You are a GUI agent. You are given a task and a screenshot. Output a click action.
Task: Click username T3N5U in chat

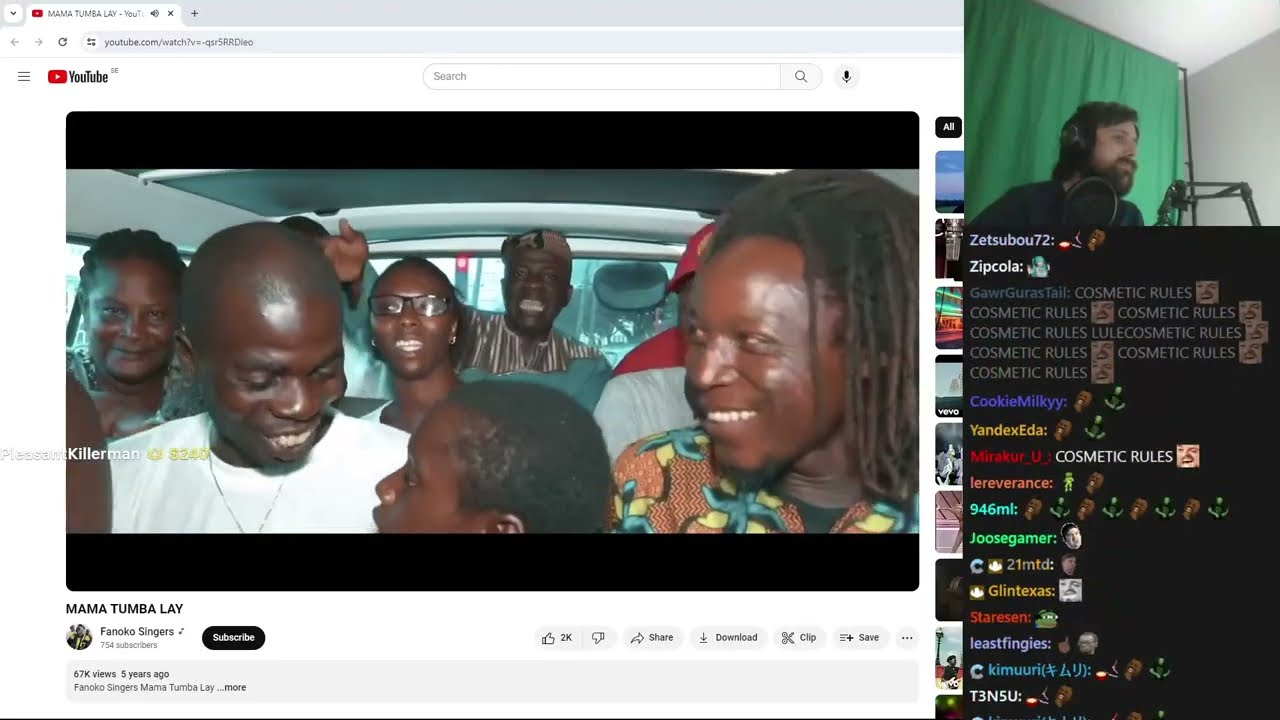tap(995, 696)
